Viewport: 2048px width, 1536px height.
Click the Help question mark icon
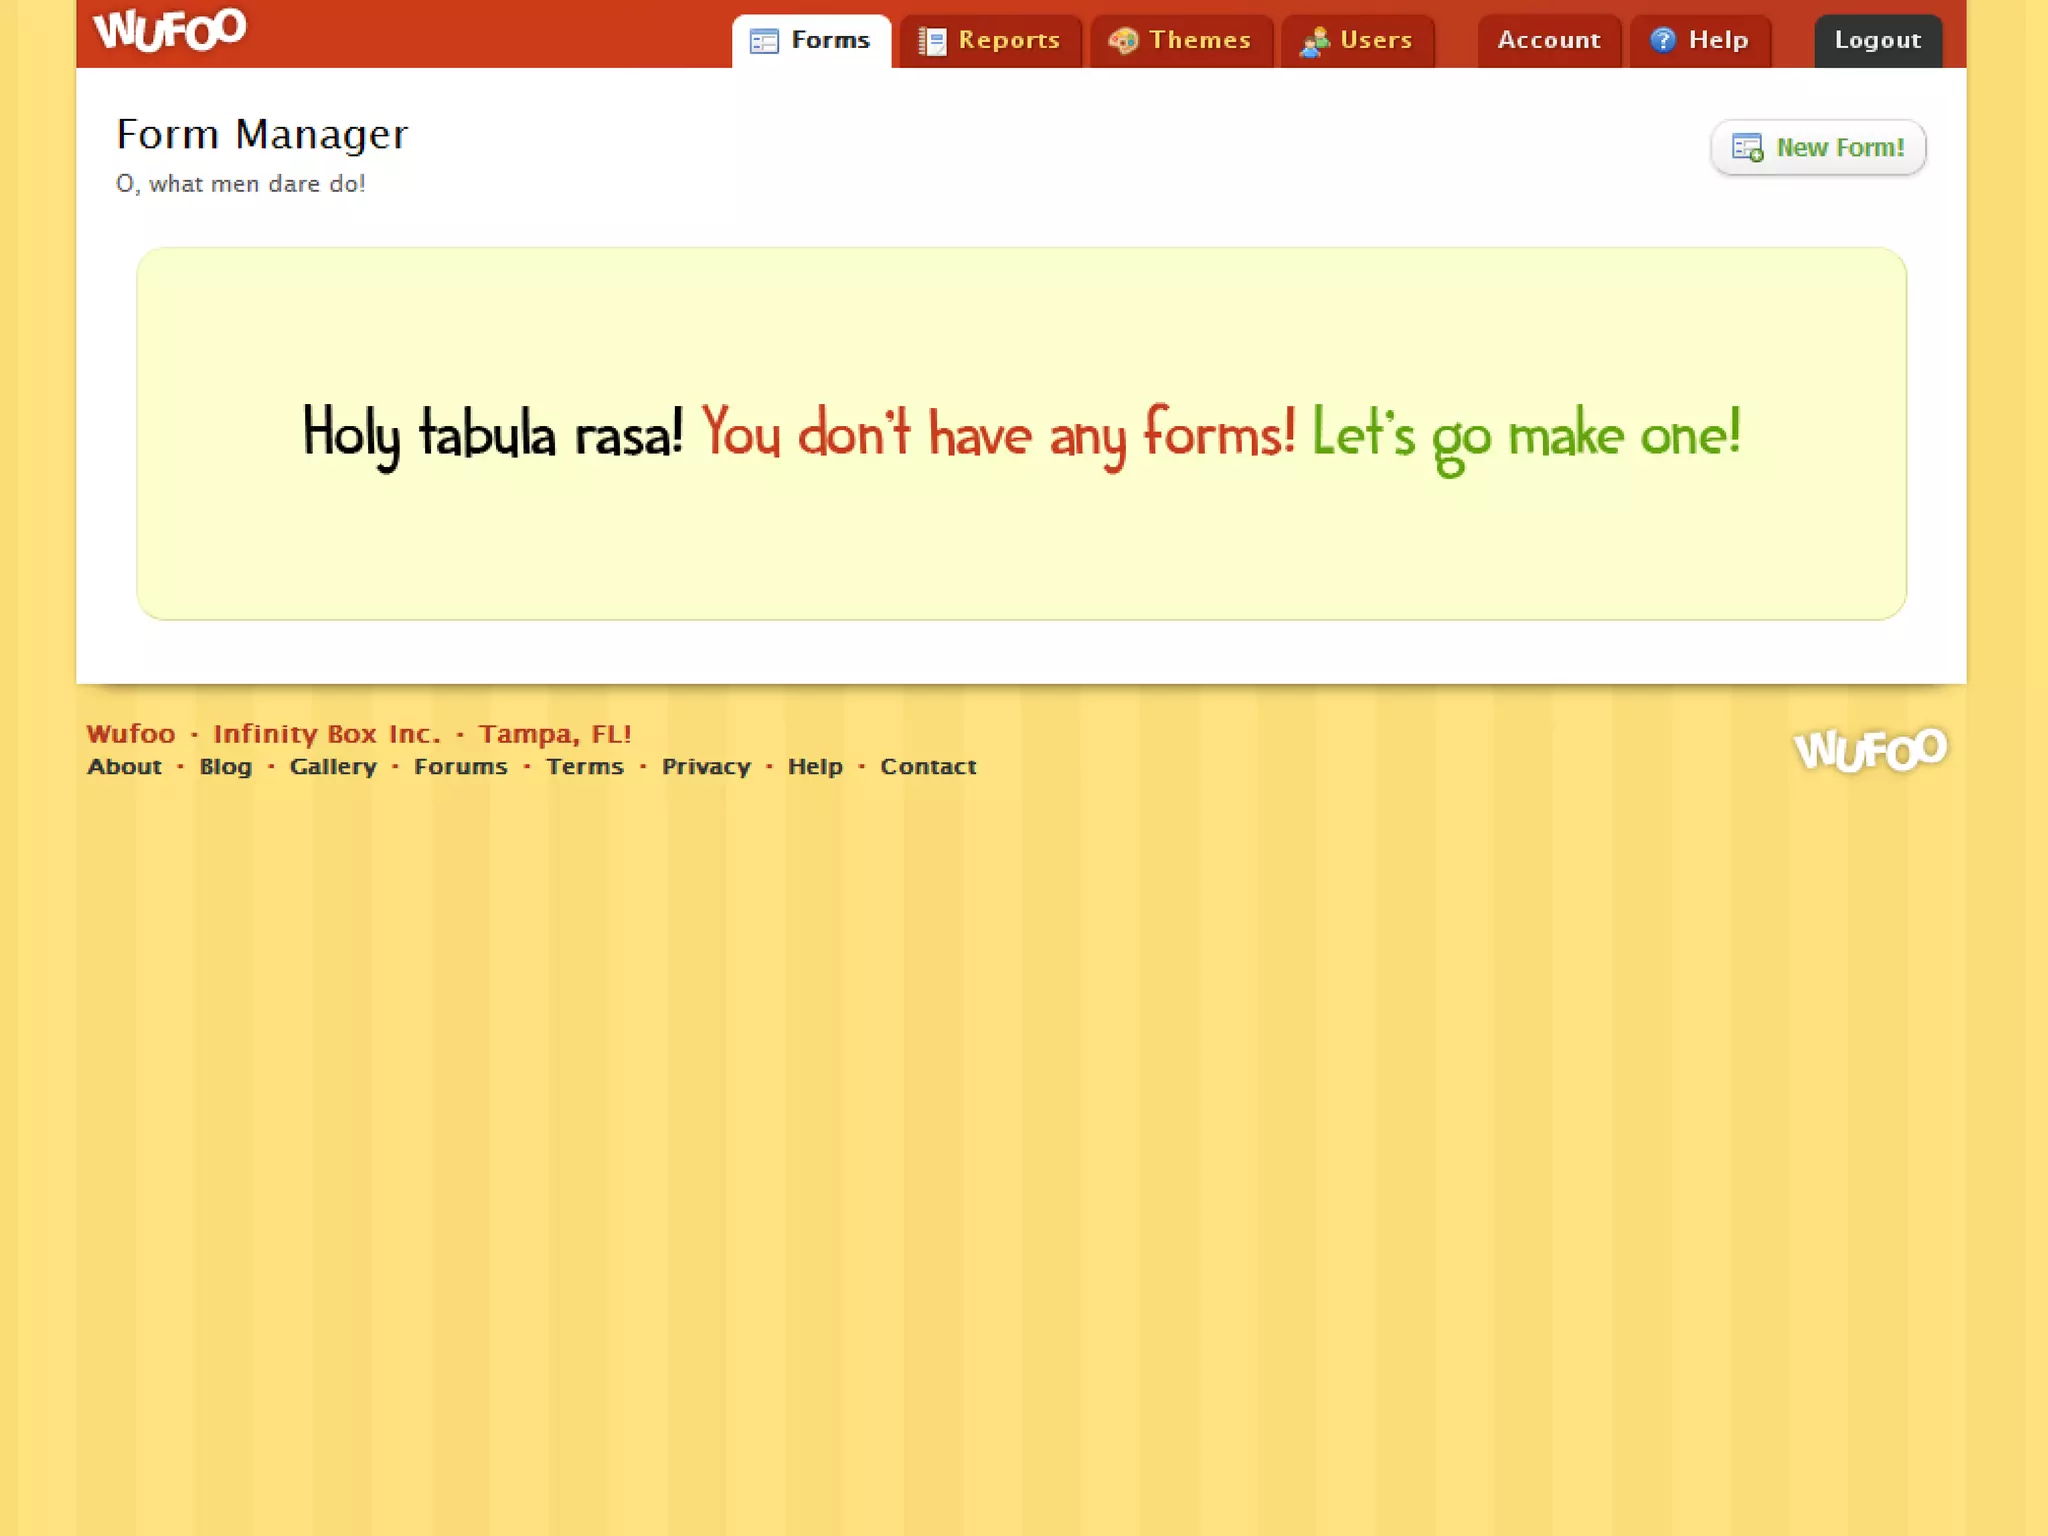click(1662, 40)
